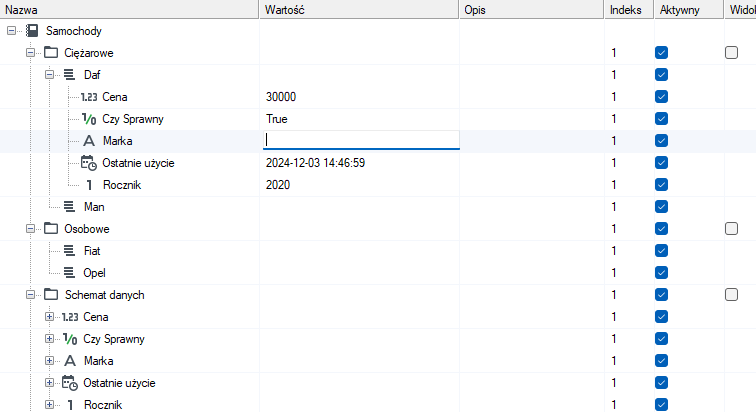Click the decimal number icon beside Cena under Daf
This screenshot has width=756, height=412.
(89, 97)
